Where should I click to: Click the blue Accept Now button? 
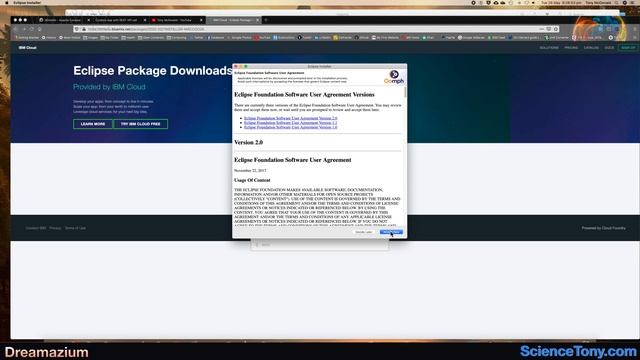[391, 232]
